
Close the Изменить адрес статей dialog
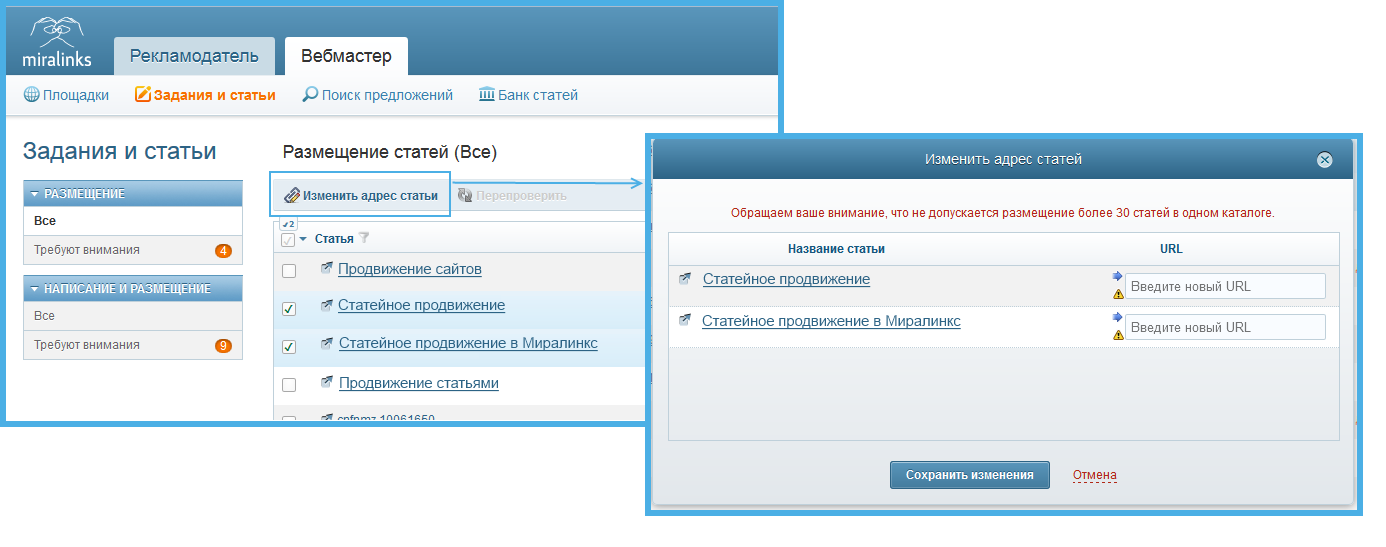click(1324, 160)
